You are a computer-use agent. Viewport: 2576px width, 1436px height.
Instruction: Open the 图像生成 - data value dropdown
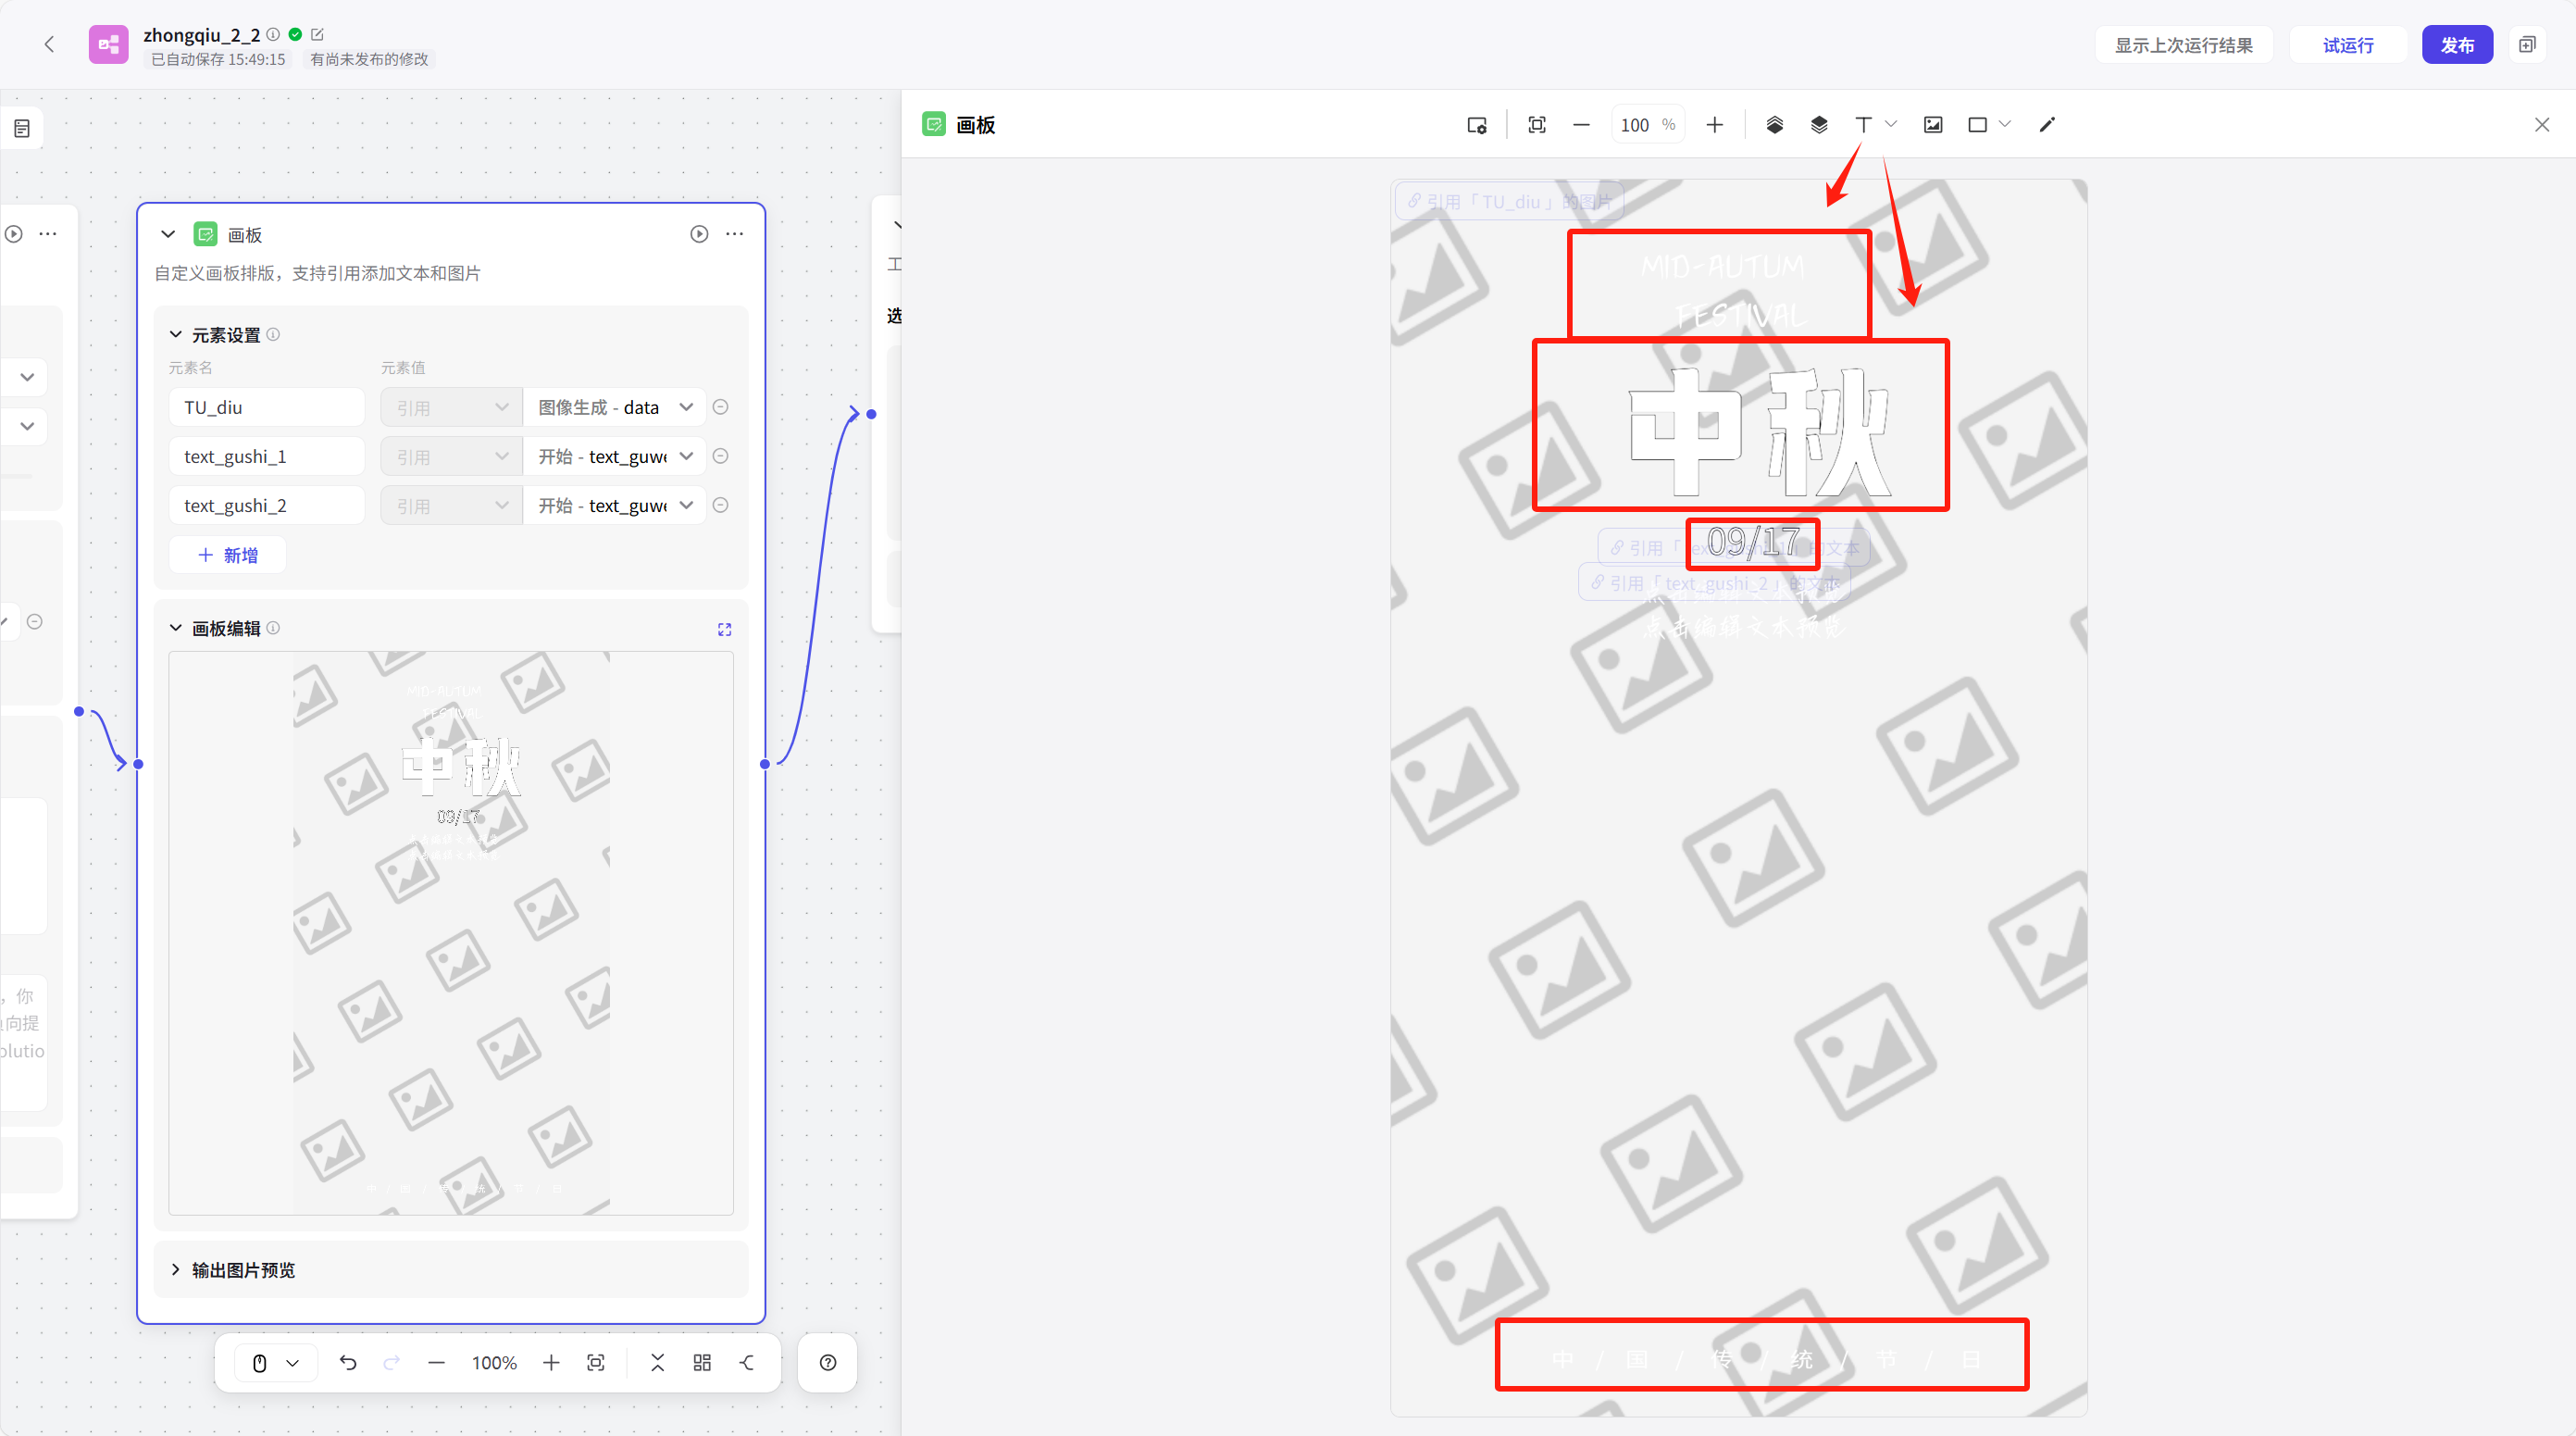pos(615,407)
